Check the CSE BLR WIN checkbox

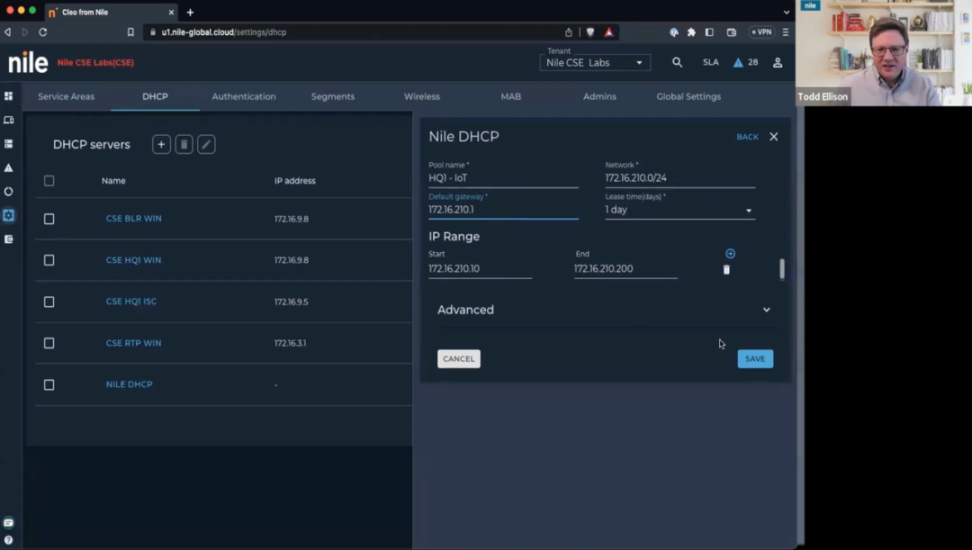(x=49, y=218)
